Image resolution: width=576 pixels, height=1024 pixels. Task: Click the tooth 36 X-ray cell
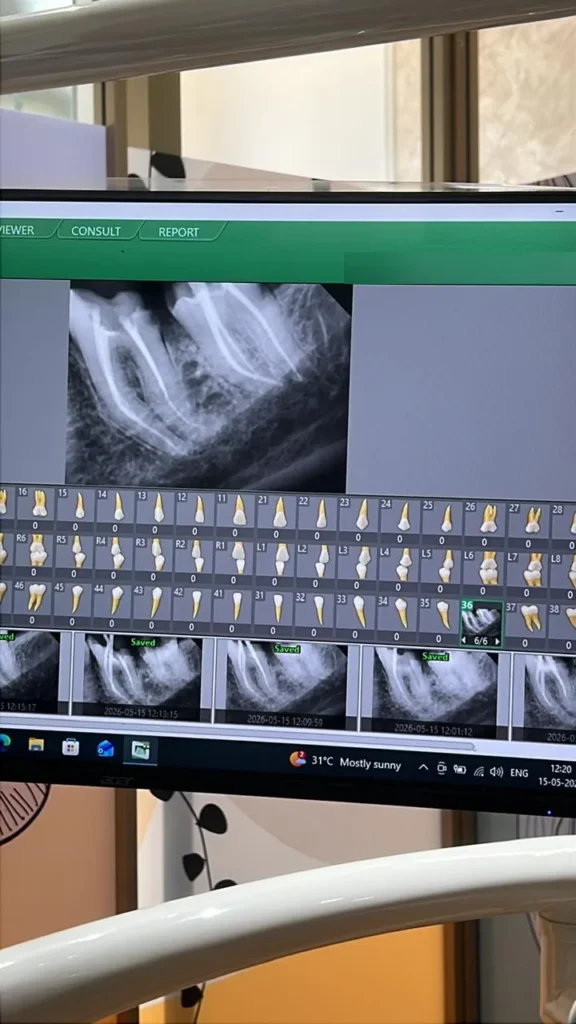(482, 624)
